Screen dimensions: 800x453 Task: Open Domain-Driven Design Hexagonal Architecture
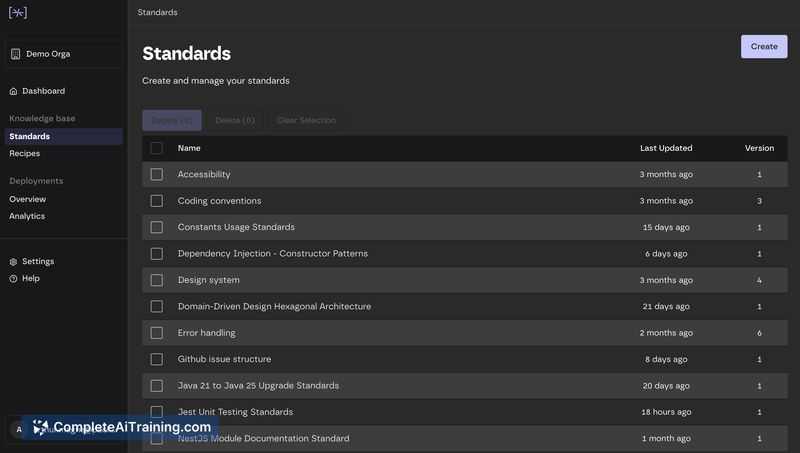pos(274,307)
